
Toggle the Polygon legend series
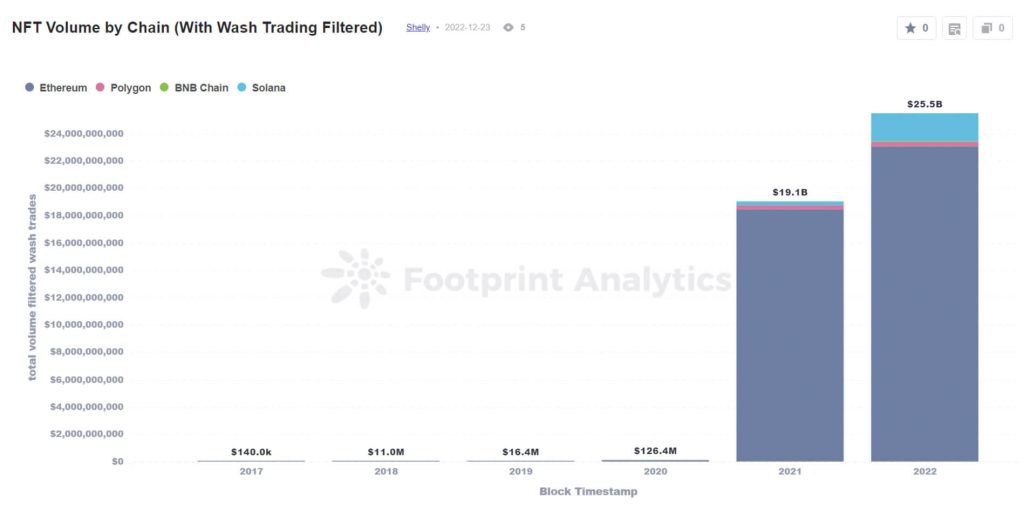click(x=124, y=88)
